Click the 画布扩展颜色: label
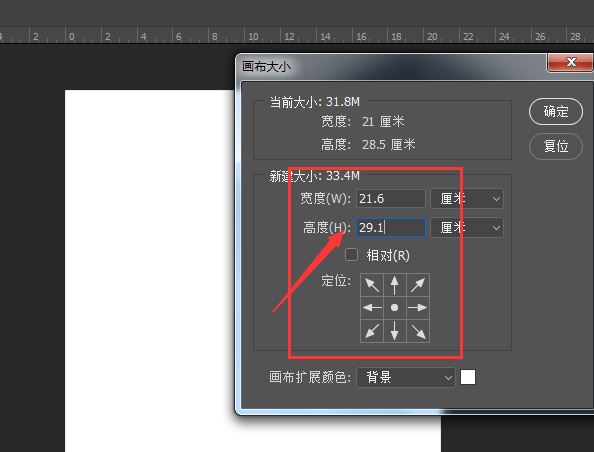 click(310, 377)
